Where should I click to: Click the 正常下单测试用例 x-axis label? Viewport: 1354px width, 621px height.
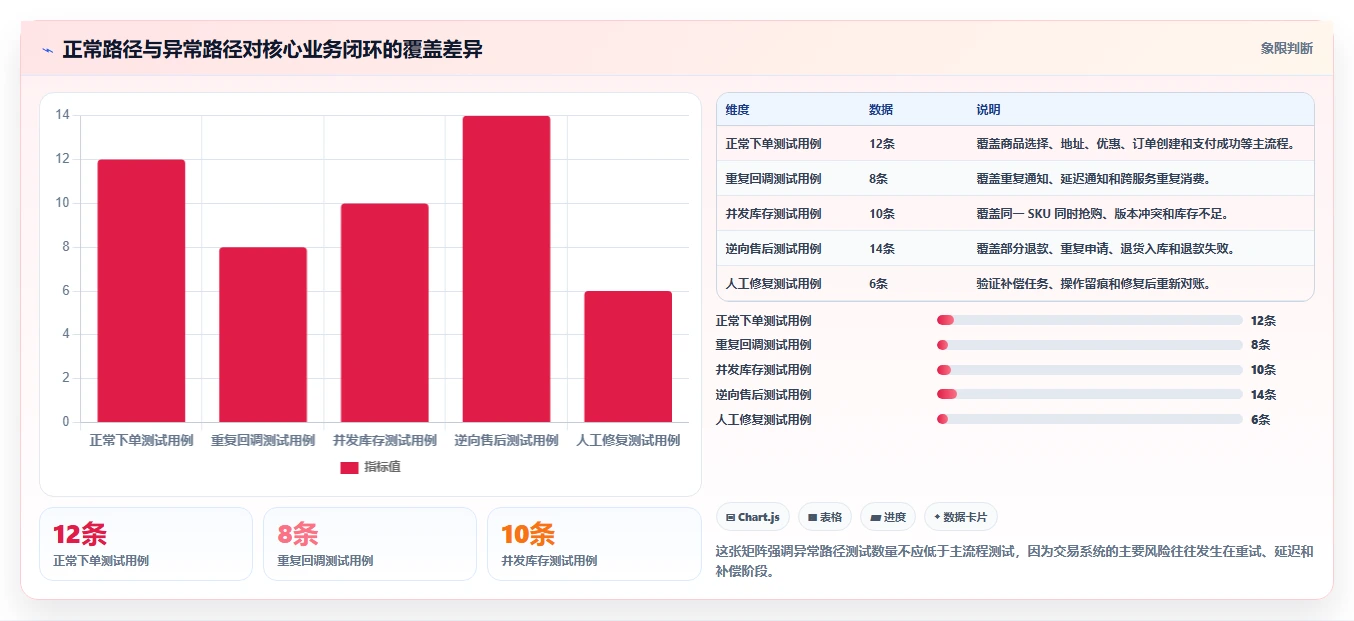click(141, 441)
